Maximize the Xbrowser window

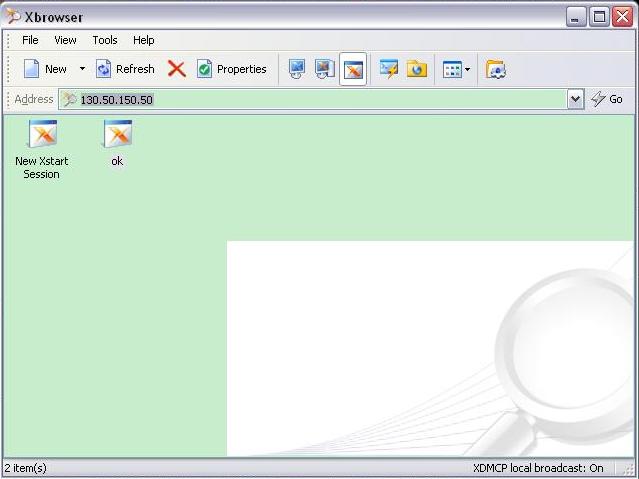[599, 17]
